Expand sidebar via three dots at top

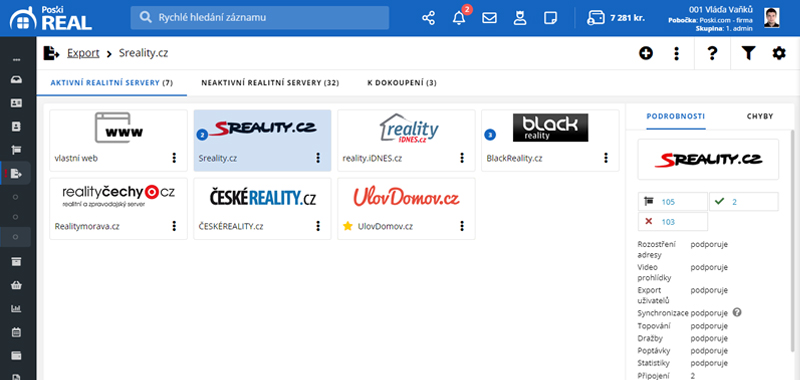(16, 60)
